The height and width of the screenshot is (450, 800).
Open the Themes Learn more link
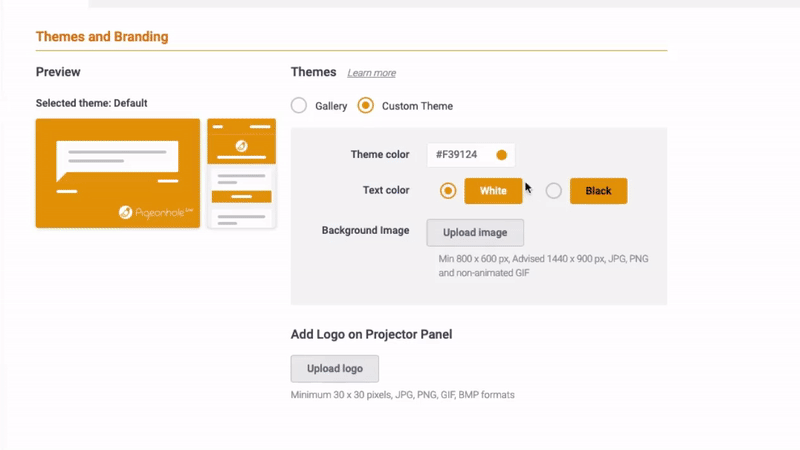371,73
